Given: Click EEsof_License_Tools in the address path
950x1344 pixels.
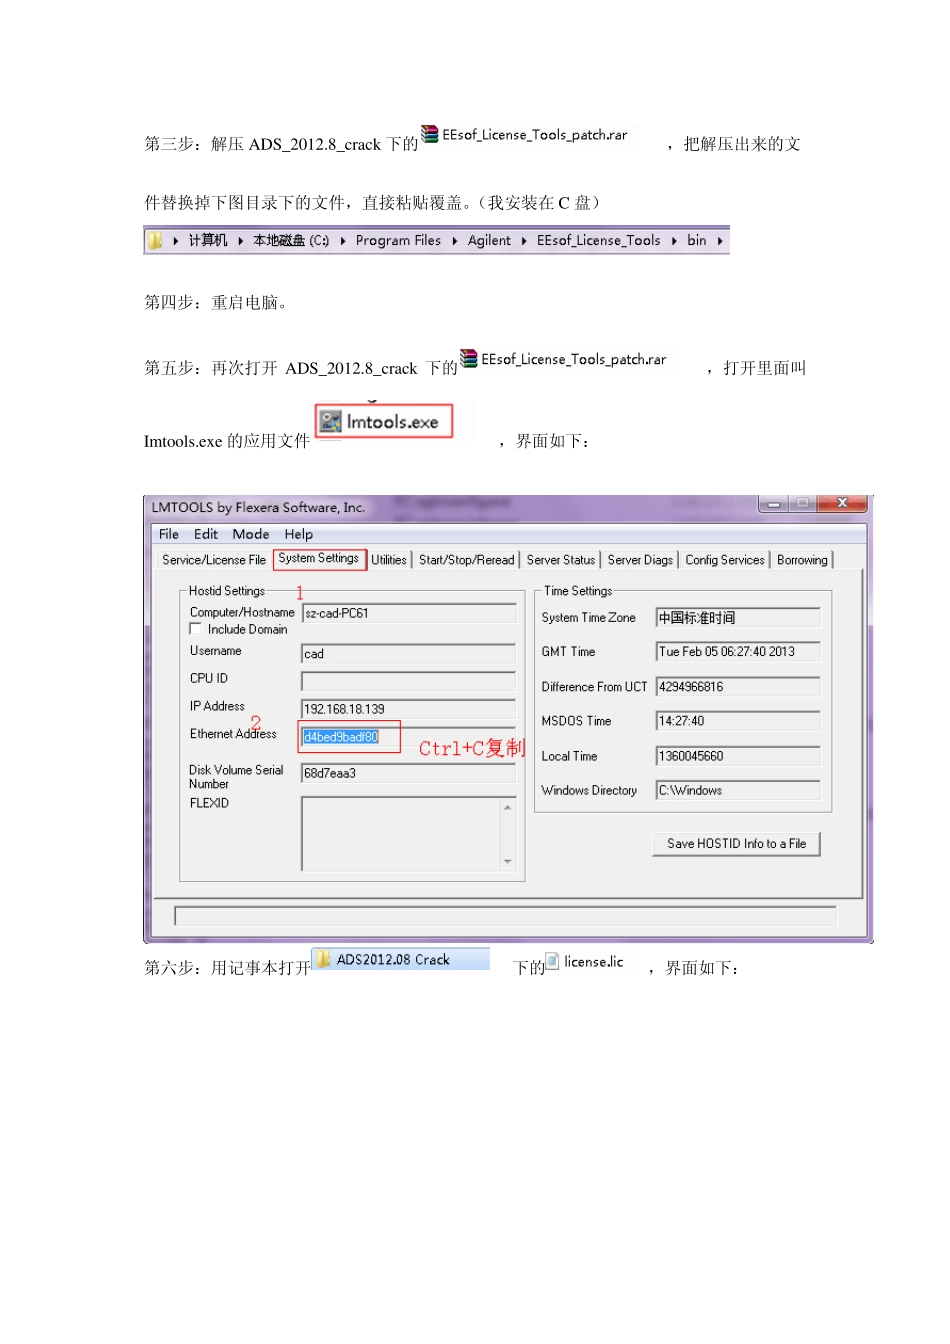Looking at the screenshot, I should (x=598, y=240).
